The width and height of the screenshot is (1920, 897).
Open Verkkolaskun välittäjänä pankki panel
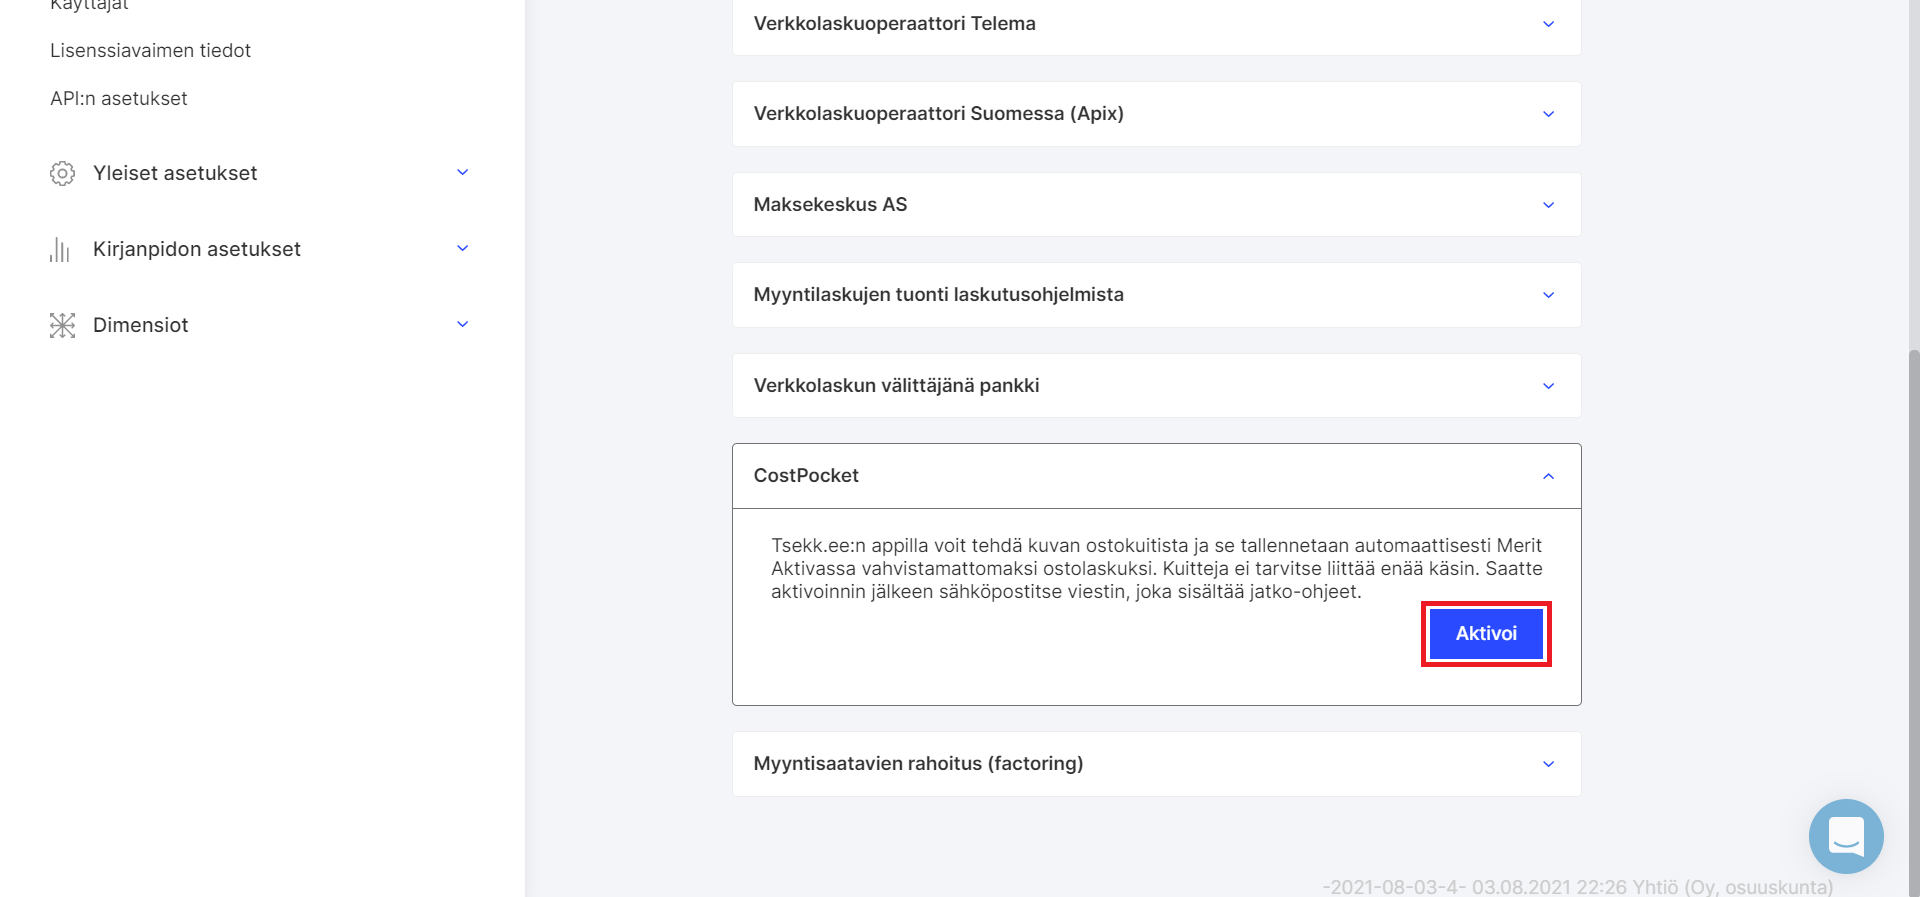tap(1156, 385)
